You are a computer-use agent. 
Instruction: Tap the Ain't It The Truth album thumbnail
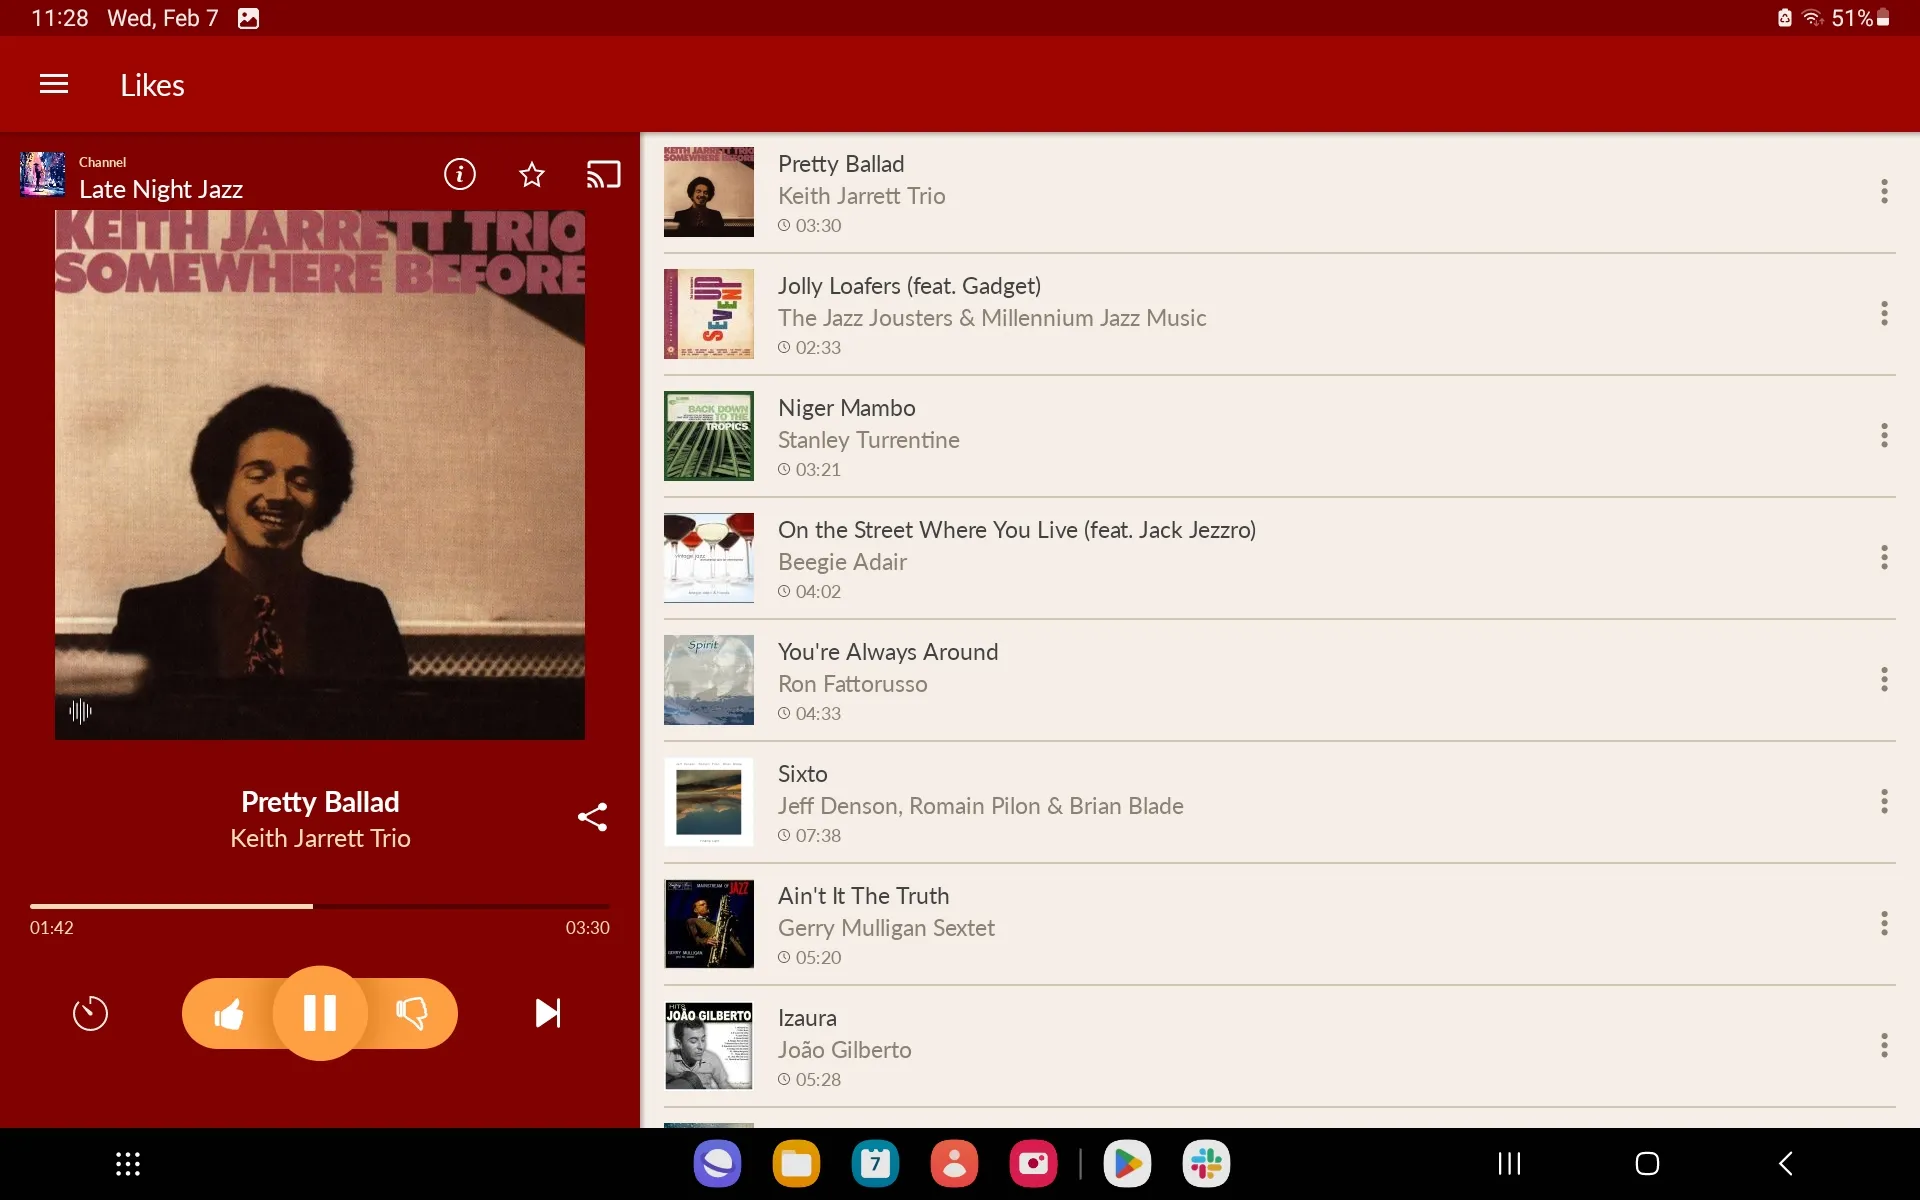(709, 924)
